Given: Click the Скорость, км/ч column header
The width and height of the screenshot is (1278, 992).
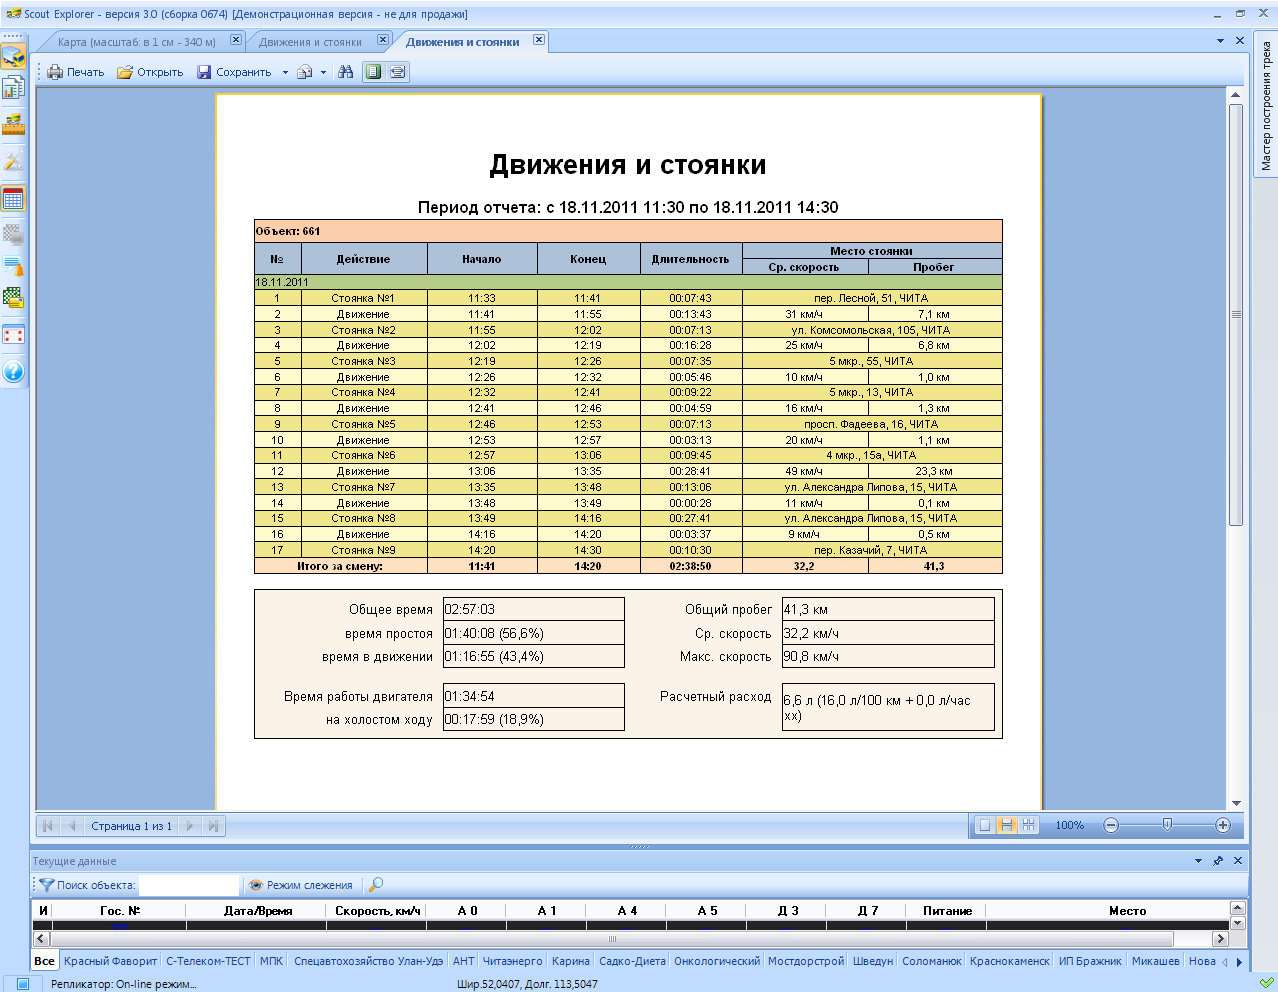Looking at the screenshot, I should 378,911.
